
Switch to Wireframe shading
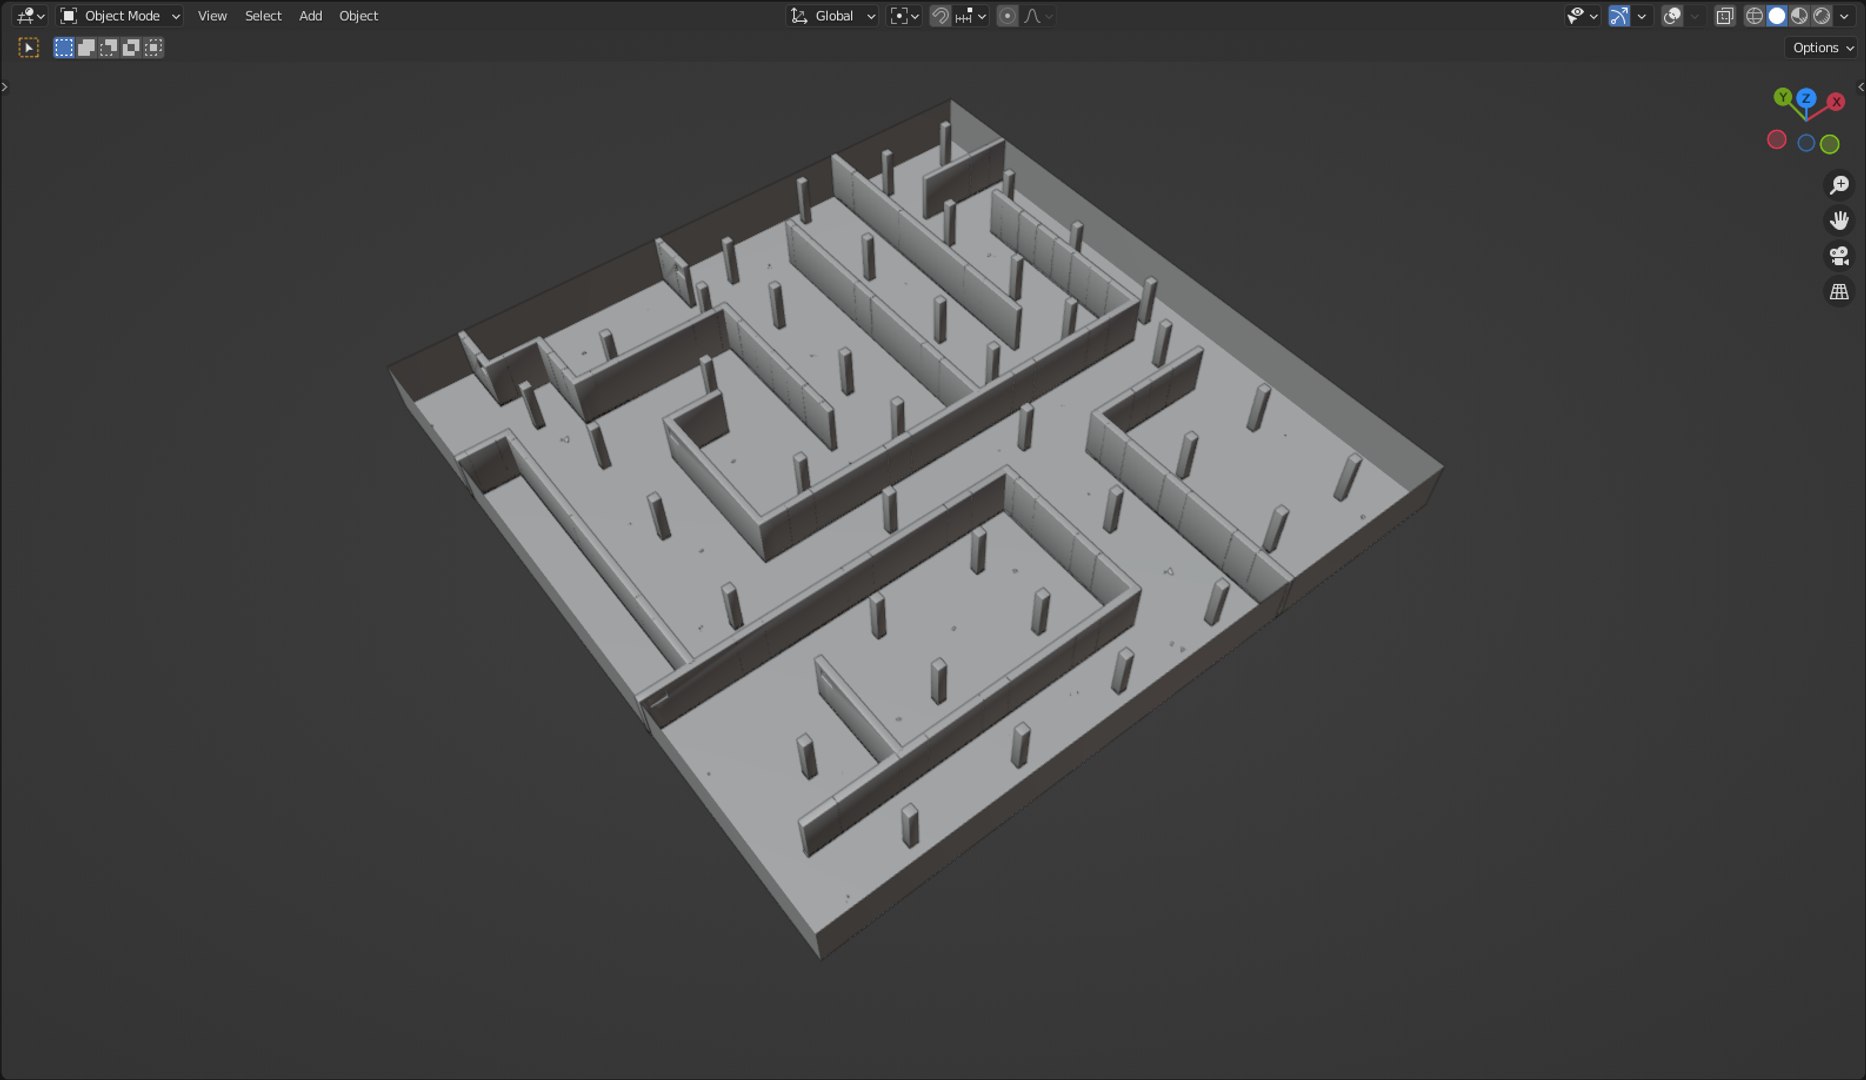tap(1754, 16)
